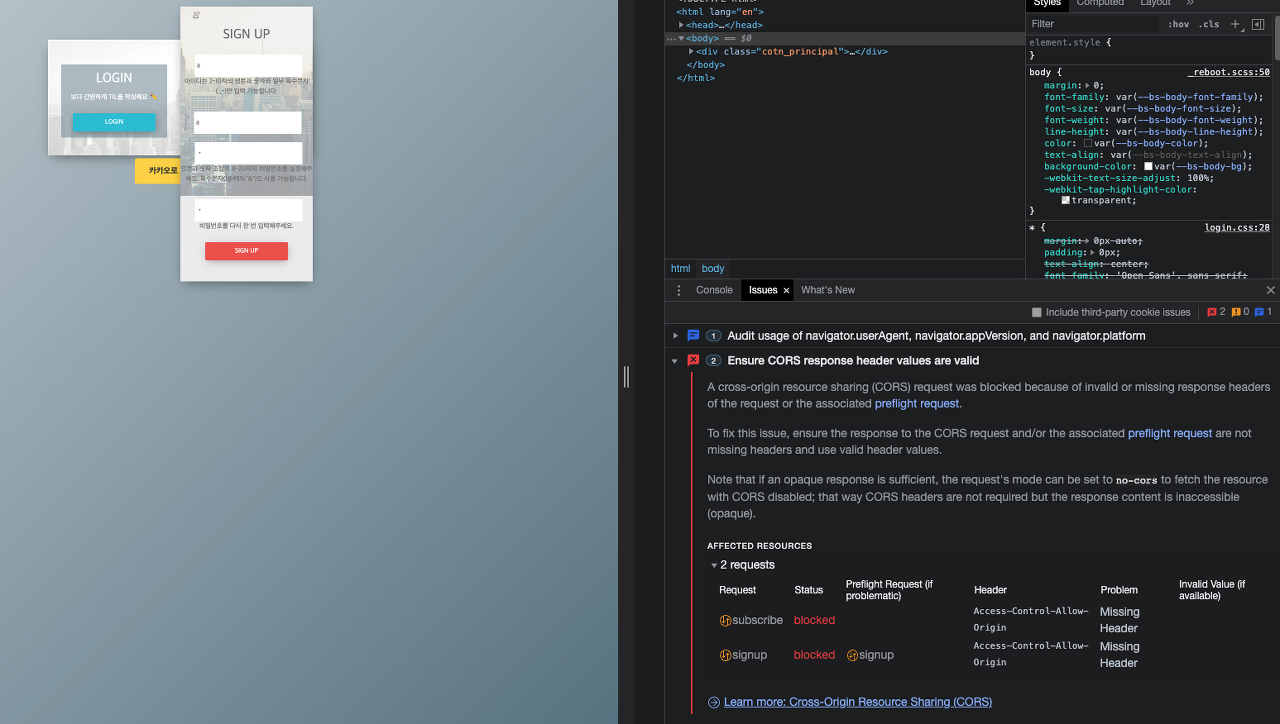Expand the cotn_principal div node

[691, 51]
